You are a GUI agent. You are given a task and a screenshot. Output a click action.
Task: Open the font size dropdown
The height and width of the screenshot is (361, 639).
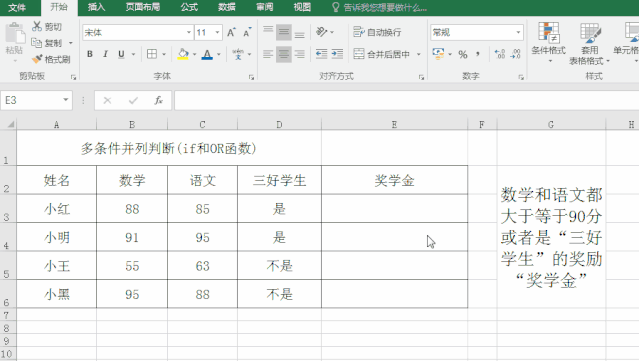click(218, 32)
